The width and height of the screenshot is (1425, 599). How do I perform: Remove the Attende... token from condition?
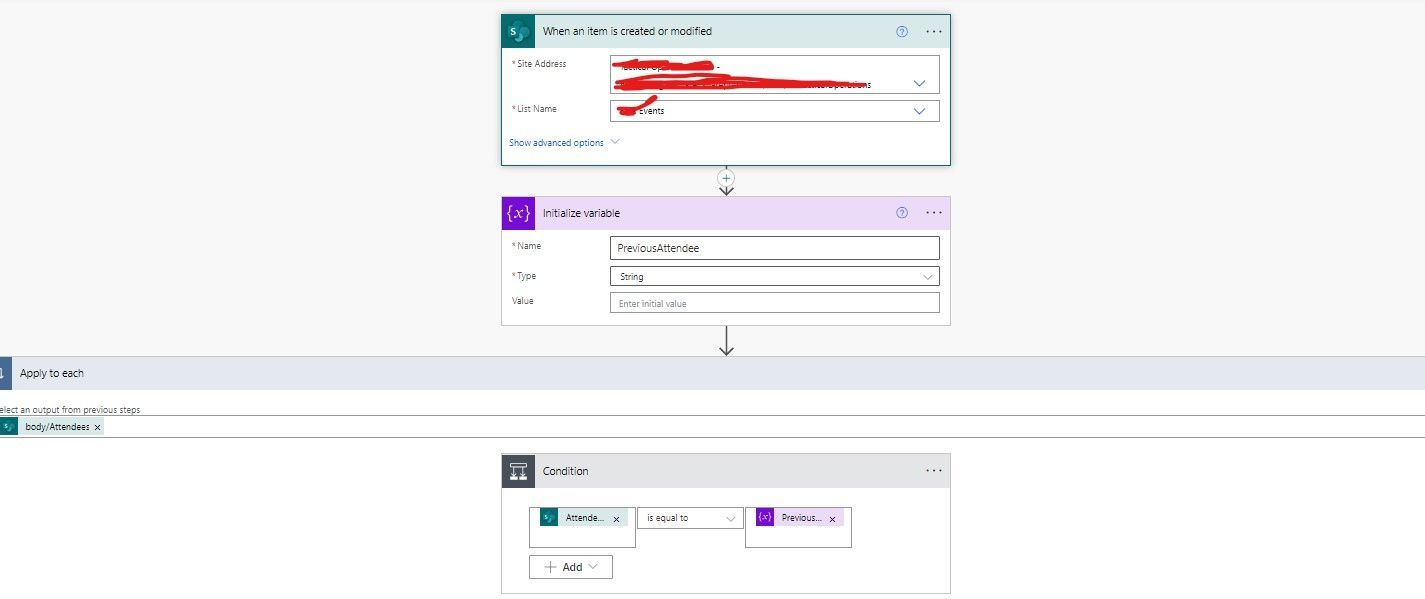point(616,519)
